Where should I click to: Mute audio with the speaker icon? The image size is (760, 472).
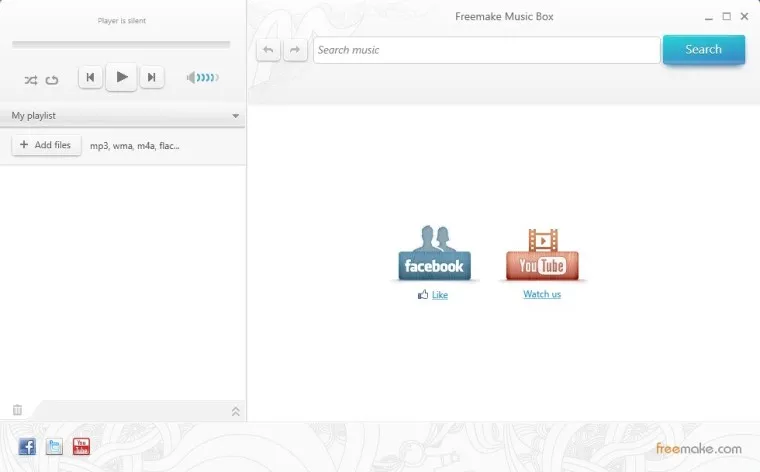click(x=191, y=77)
